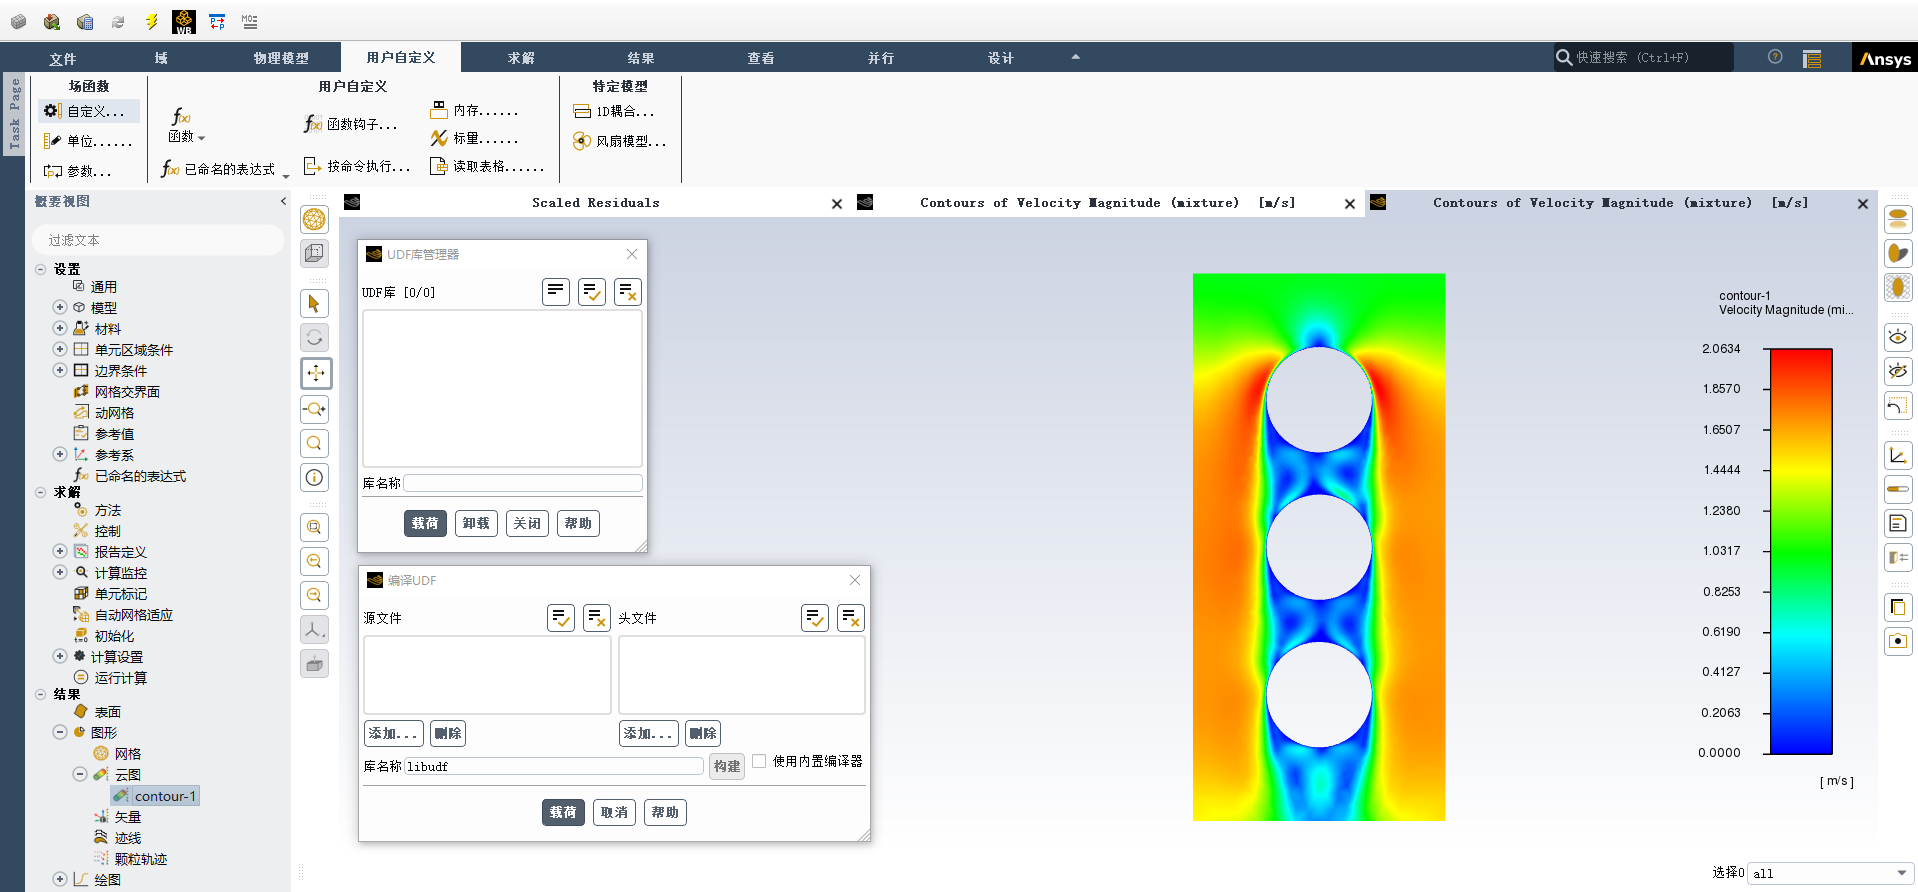Click the fit to window zoom icon

click(315, 527)
